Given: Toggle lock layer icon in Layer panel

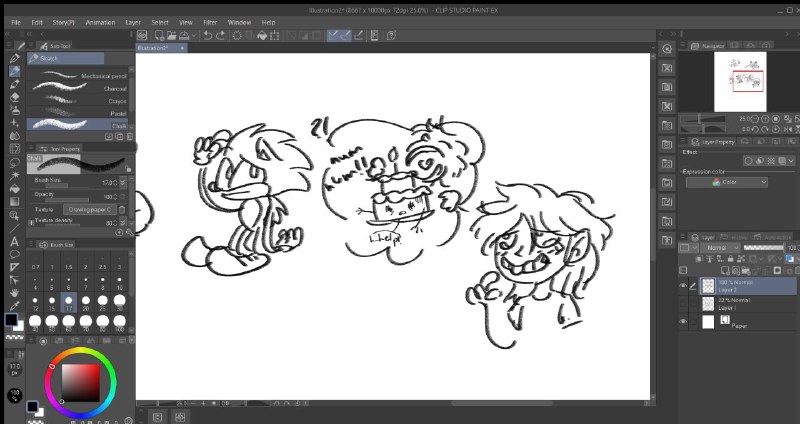Looking at the screenshot, I should pos(730,259).
